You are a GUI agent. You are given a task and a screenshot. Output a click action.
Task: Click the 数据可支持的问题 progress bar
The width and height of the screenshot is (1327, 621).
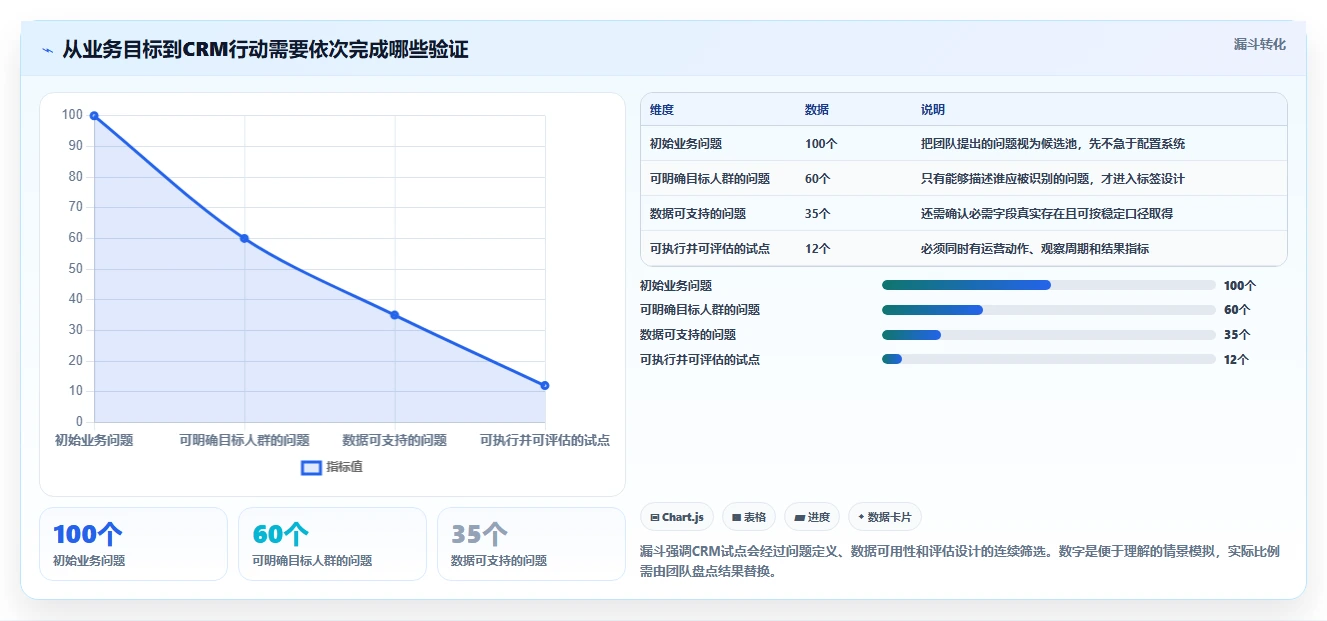pyautogui.click(x=1048, y=335)
